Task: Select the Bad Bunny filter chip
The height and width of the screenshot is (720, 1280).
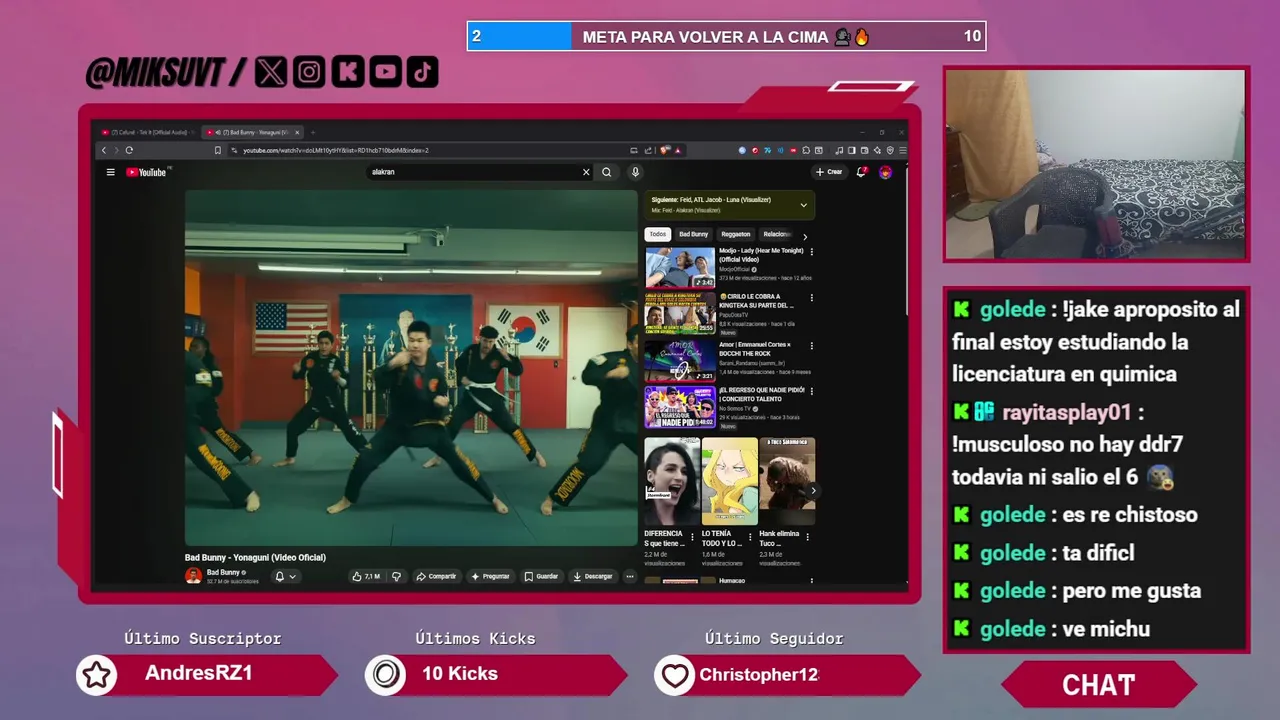Action: click(693, 234)
